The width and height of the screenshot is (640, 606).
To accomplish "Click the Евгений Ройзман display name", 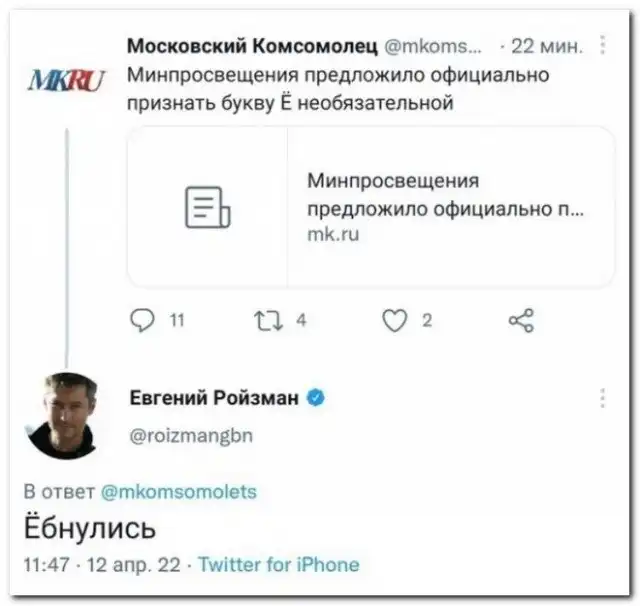I will (214, 398).
